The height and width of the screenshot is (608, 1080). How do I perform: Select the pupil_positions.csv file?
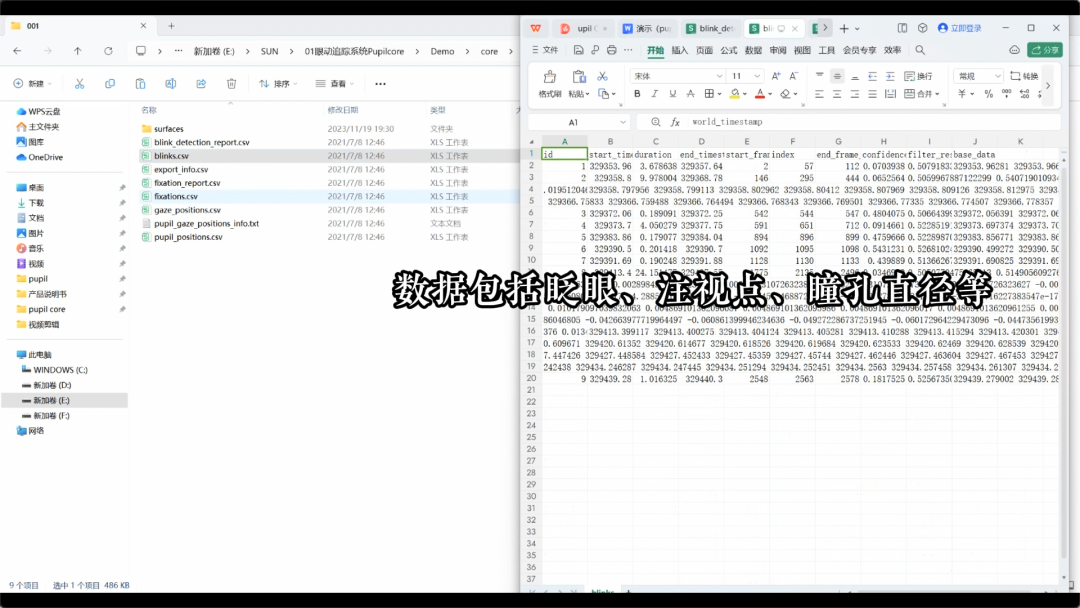pos(188,237)
